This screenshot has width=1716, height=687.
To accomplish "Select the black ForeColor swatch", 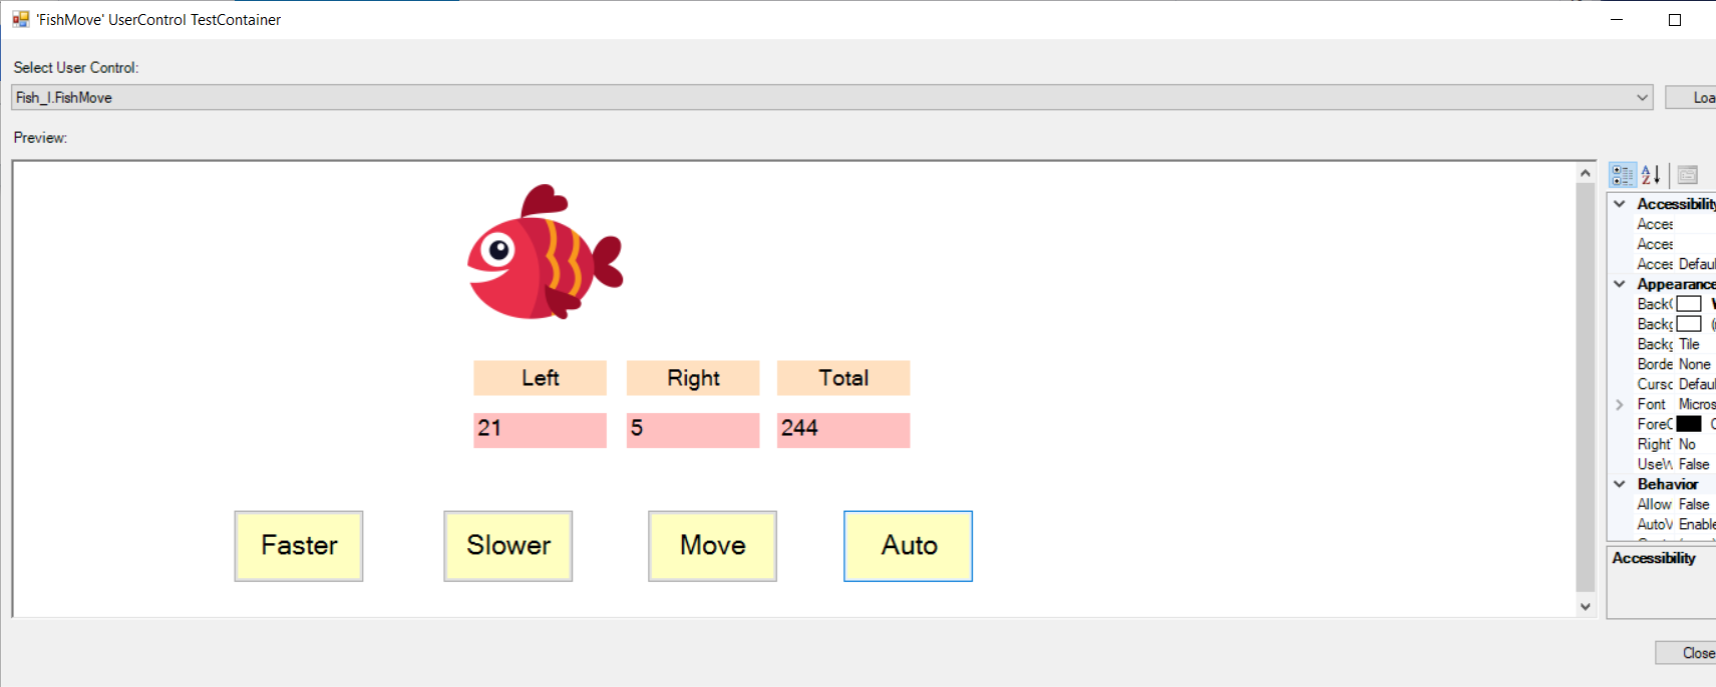I will coord(1689,424).
